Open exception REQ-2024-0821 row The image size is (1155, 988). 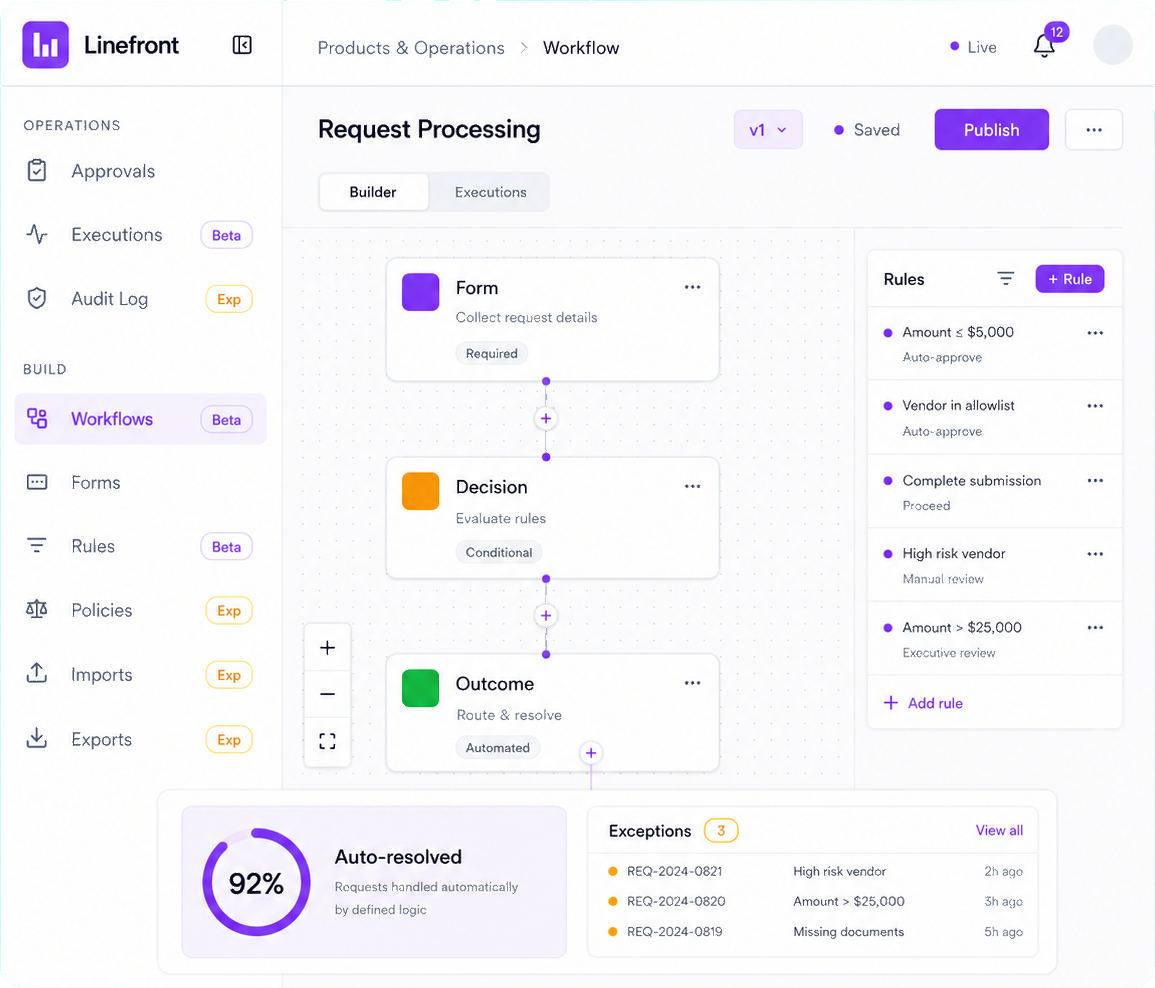pos(815,871)
